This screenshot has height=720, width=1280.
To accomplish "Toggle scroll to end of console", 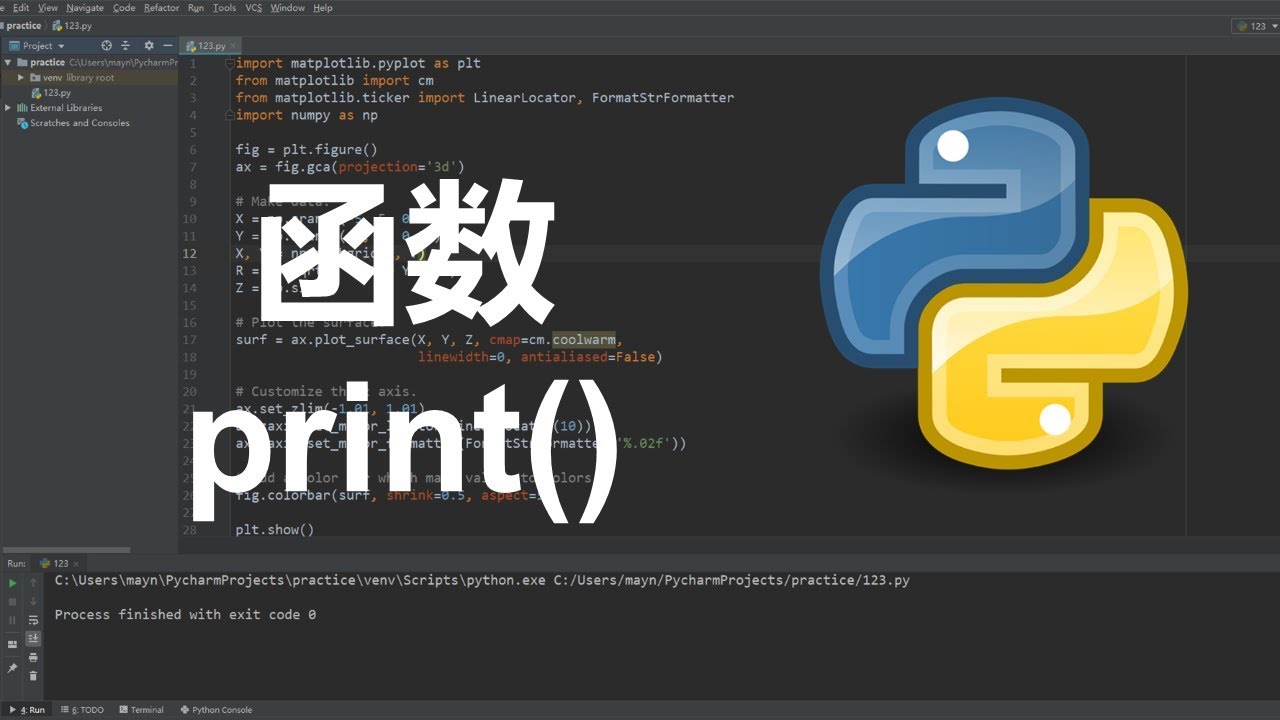I will 33,638.
